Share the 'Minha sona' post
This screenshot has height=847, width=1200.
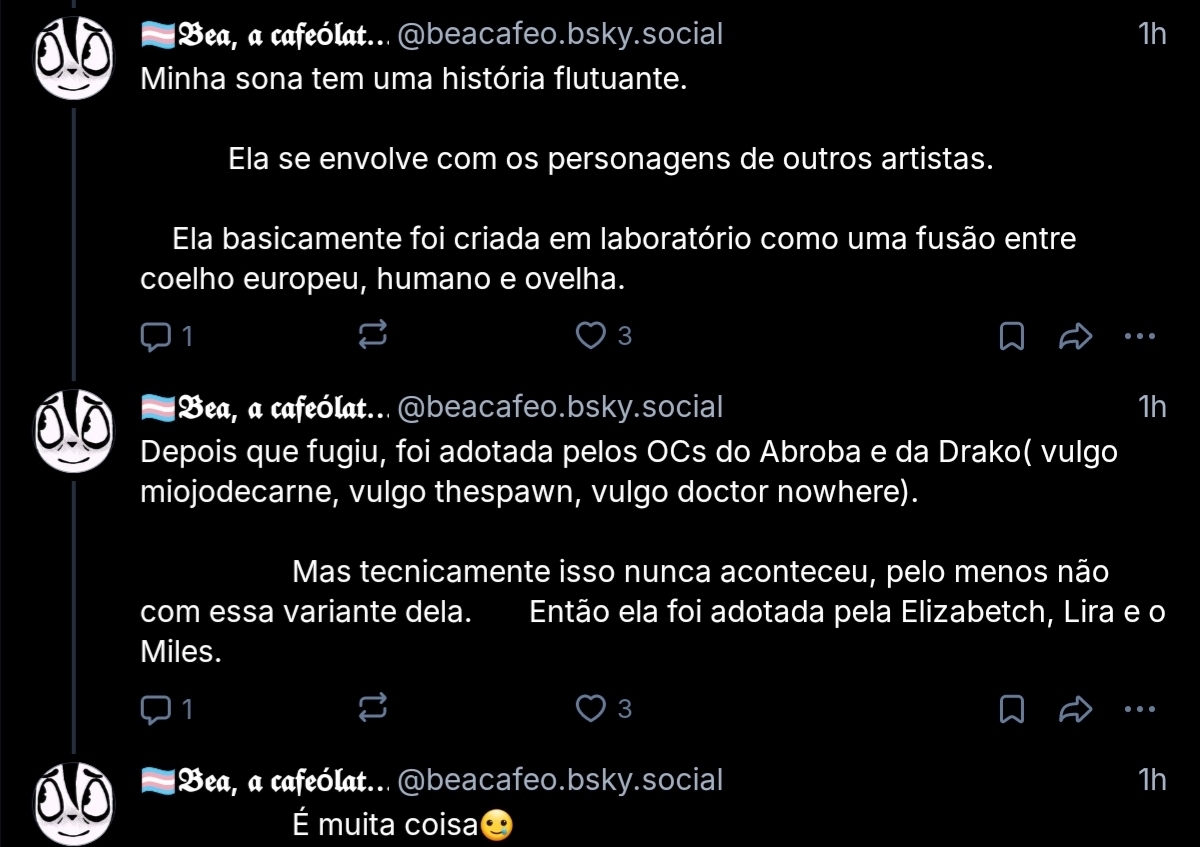click(1074, 337)
